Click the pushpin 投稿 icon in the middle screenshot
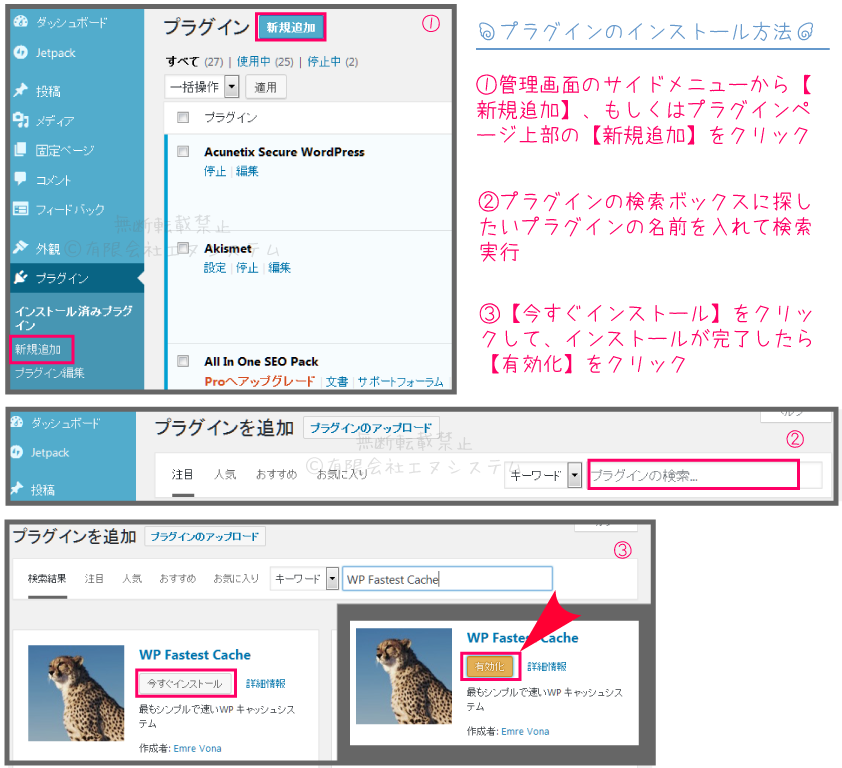The image size is (842, 768). click(x=17, y=488)
